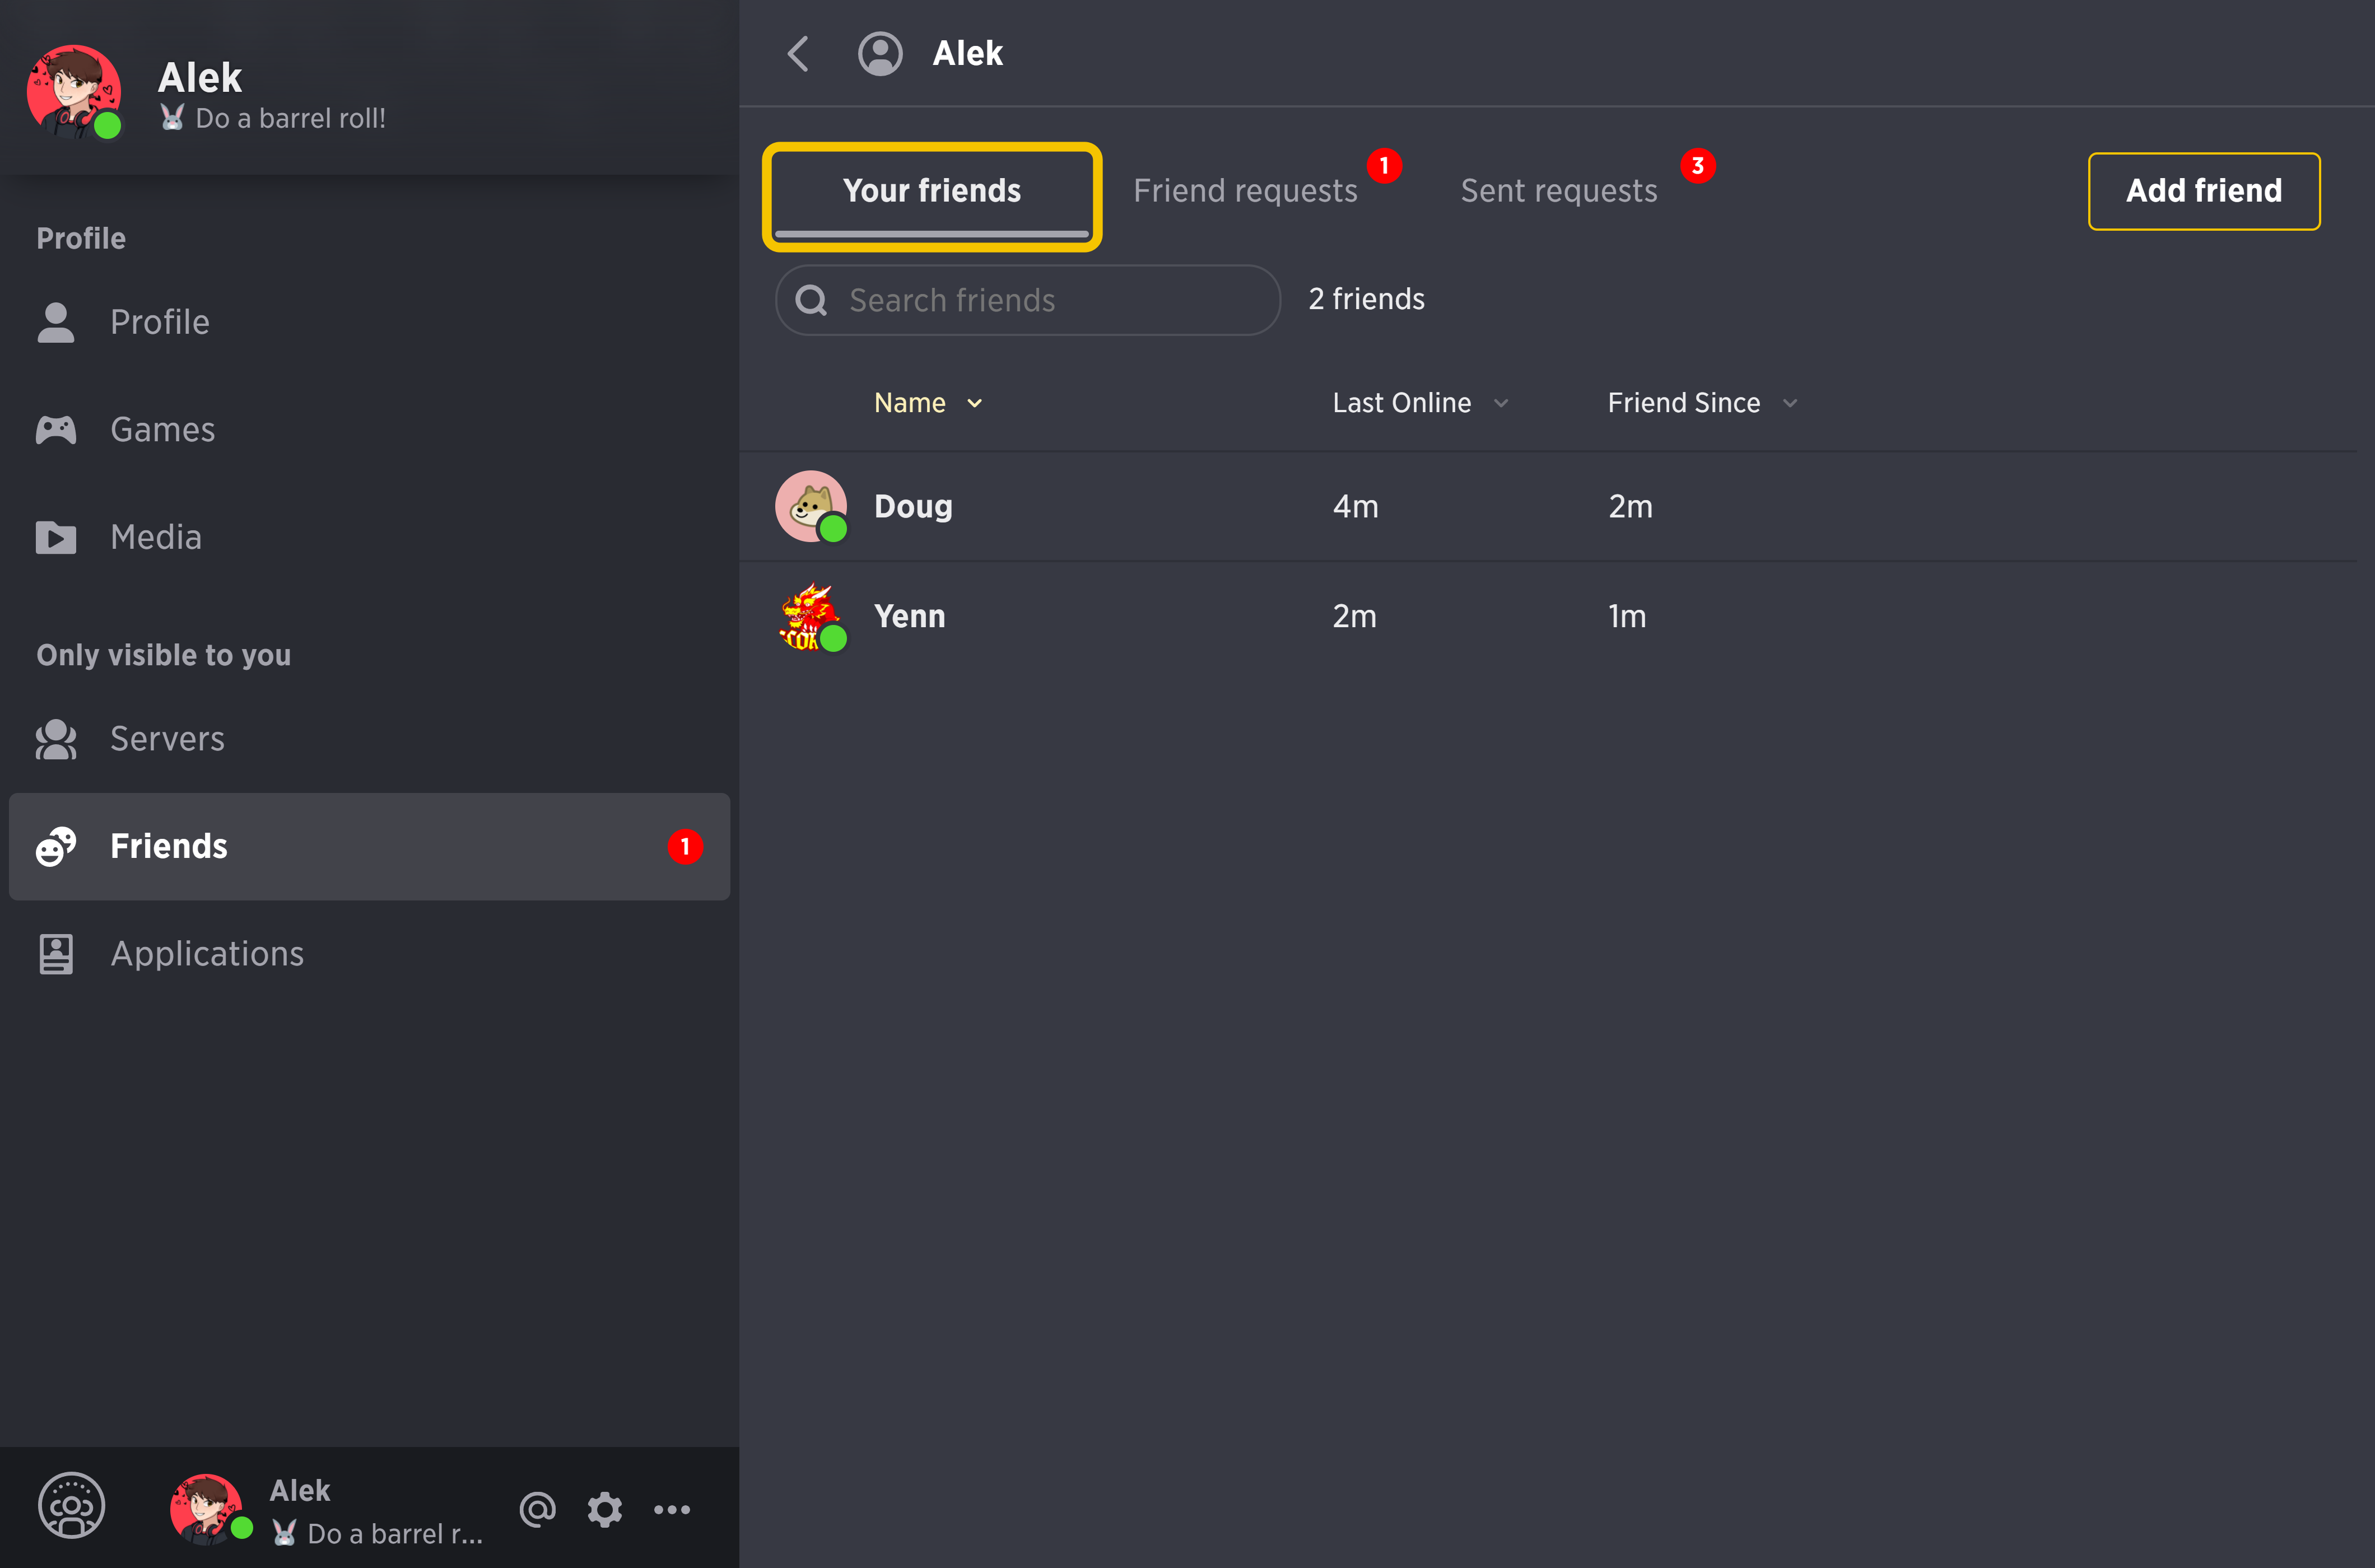
Task: Click Alek's name in top-left header
Action: coord(200,77)
